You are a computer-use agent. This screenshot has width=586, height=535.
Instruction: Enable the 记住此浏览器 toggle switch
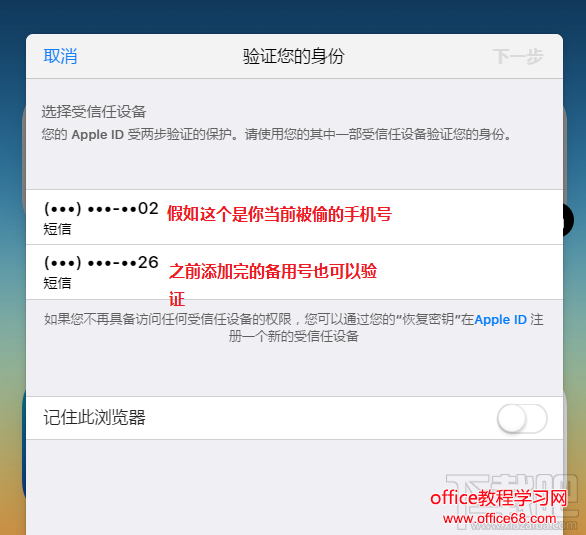522,418
